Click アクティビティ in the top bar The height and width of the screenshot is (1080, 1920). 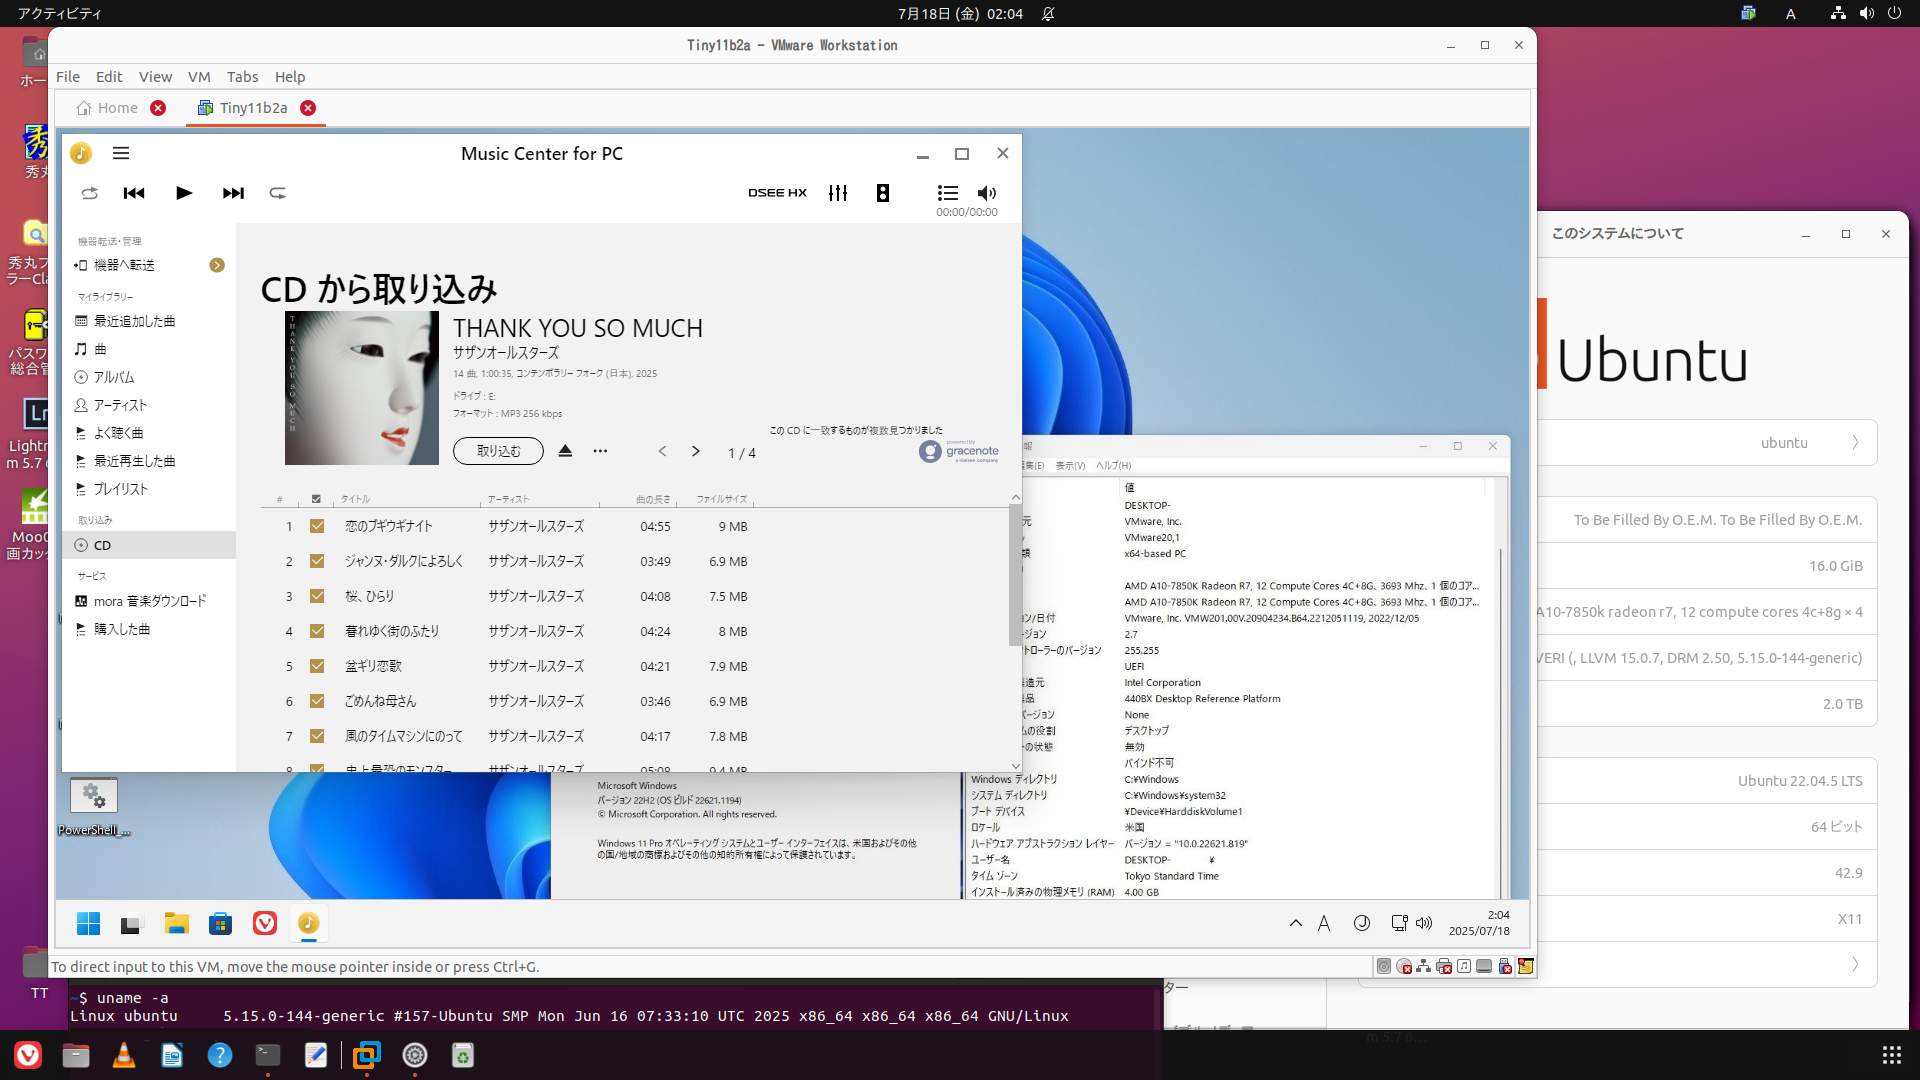point(59,14)
